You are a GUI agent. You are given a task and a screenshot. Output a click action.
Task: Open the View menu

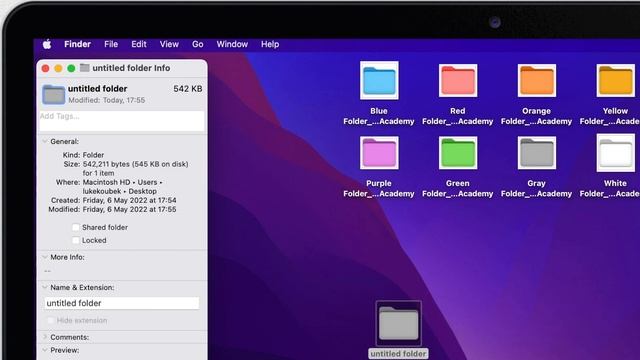pos(169,44)
